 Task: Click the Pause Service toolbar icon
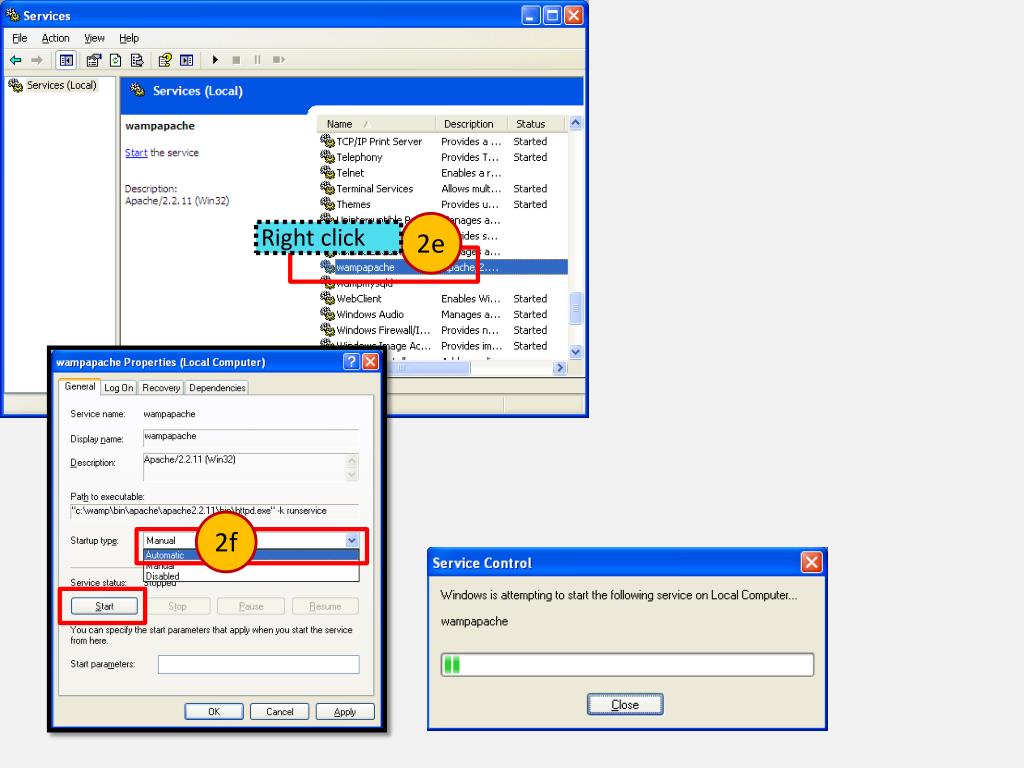[x=257, y=60]
